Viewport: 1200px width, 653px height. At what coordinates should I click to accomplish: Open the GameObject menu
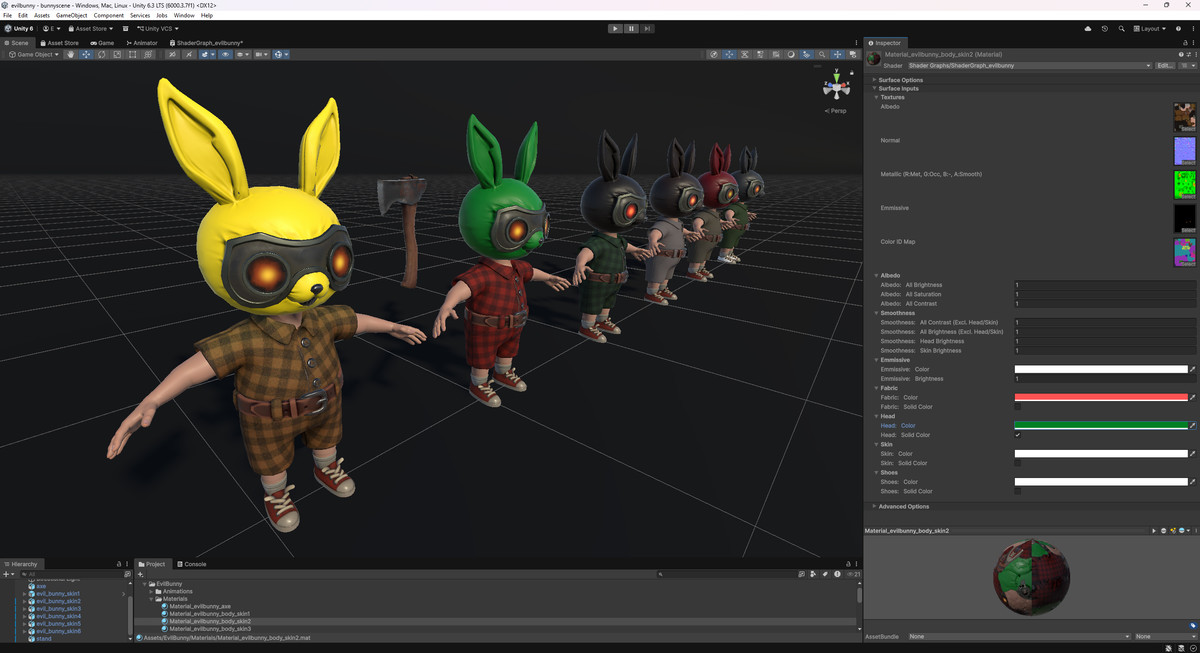tap(71, 16)
